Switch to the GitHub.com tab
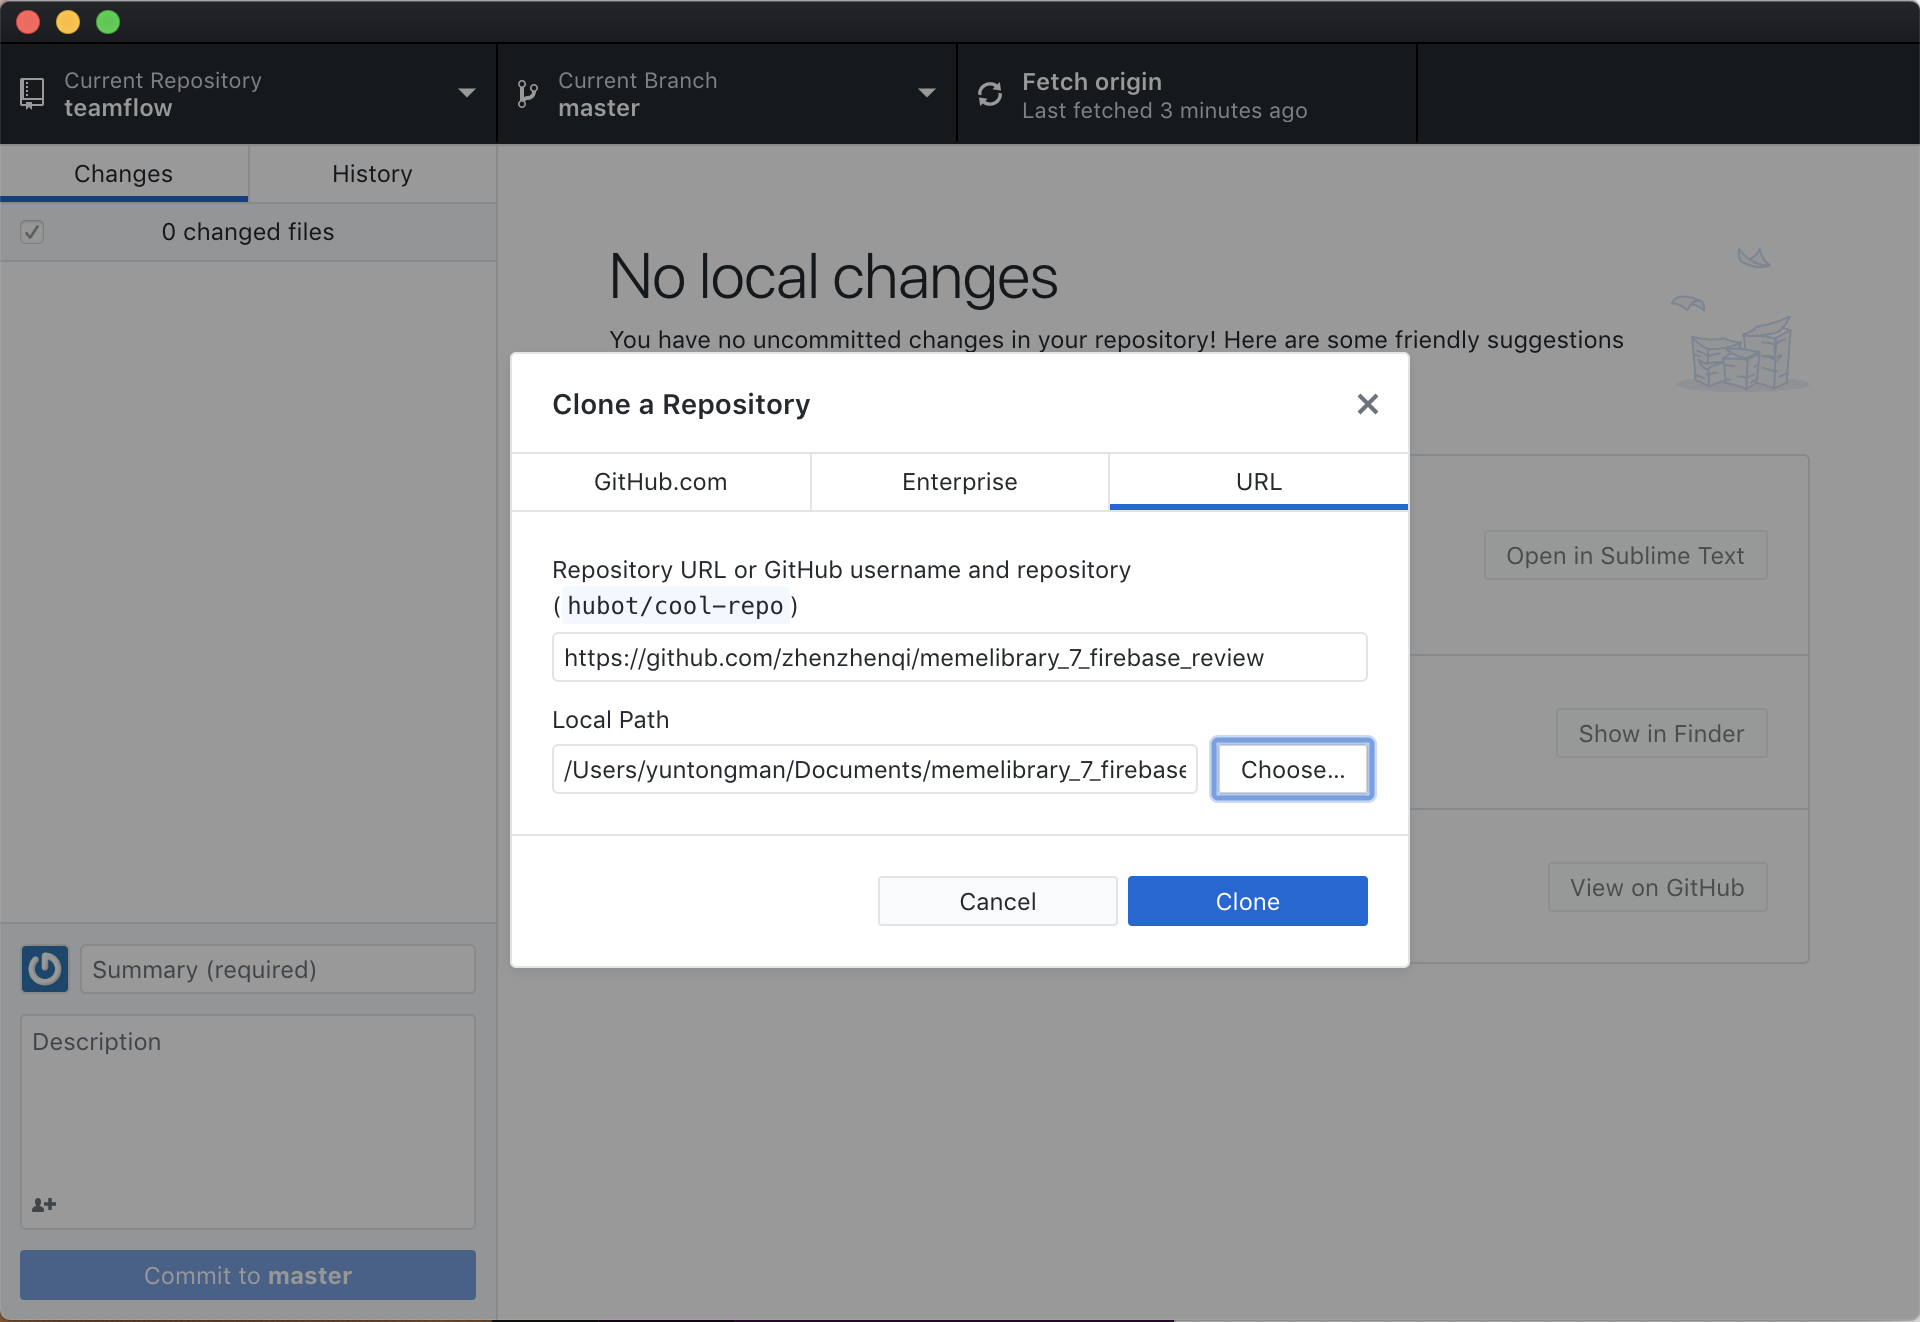Viewport: 1920px width, 1322px height. click(x=660, y=482)
